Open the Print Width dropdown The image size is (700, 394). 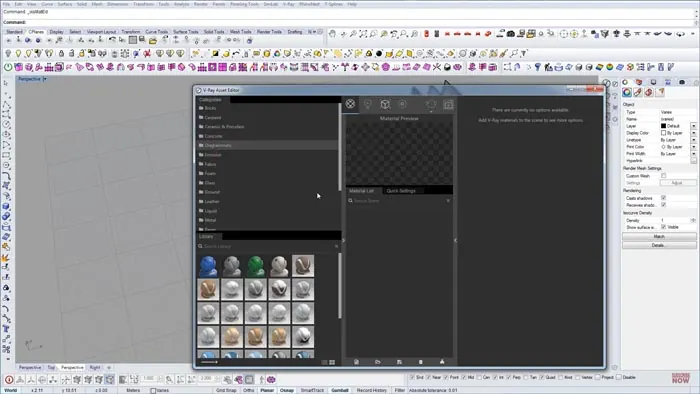pyautogui.click(x=693, y=154)
